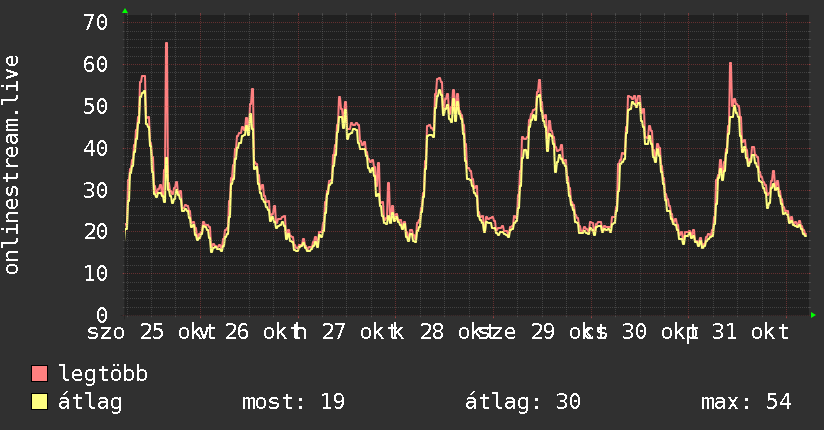The image size is (824, 430).
Task: Click the green arrow atop y-axis
Action: (125, 11)
